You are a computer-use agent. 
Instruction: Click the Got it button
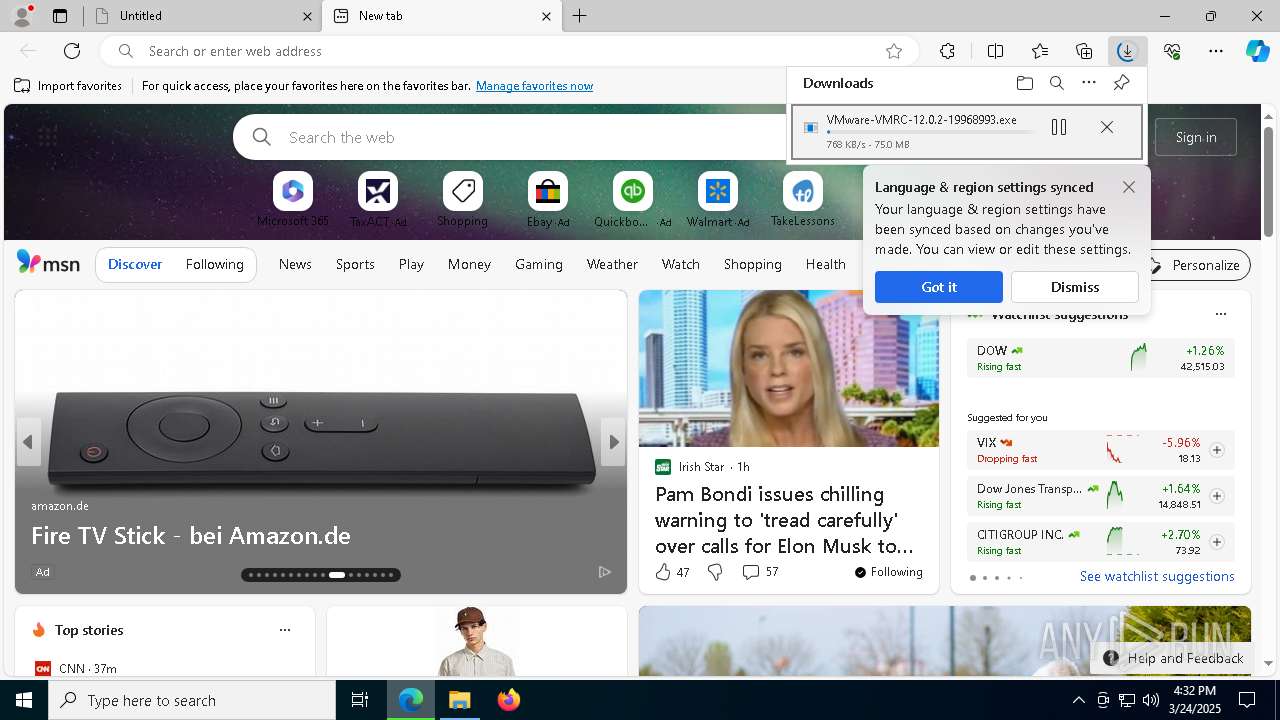click(939, 287)
